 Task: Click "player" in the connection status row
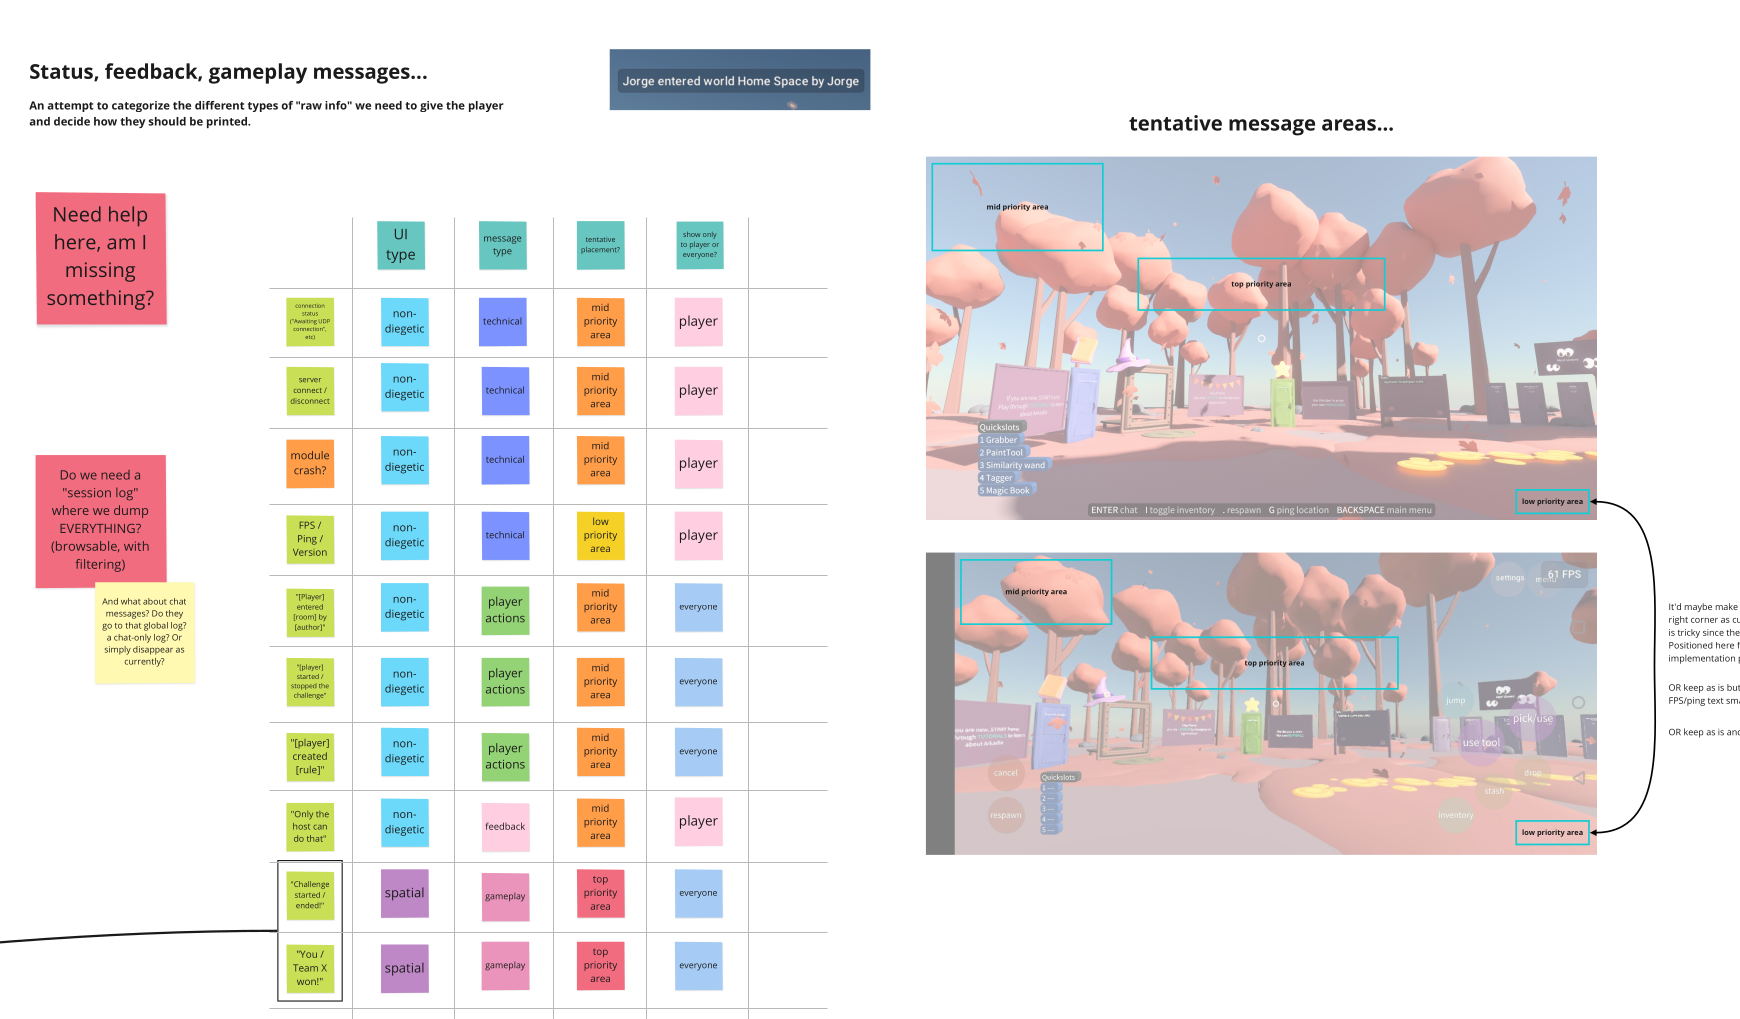point(698,322)
